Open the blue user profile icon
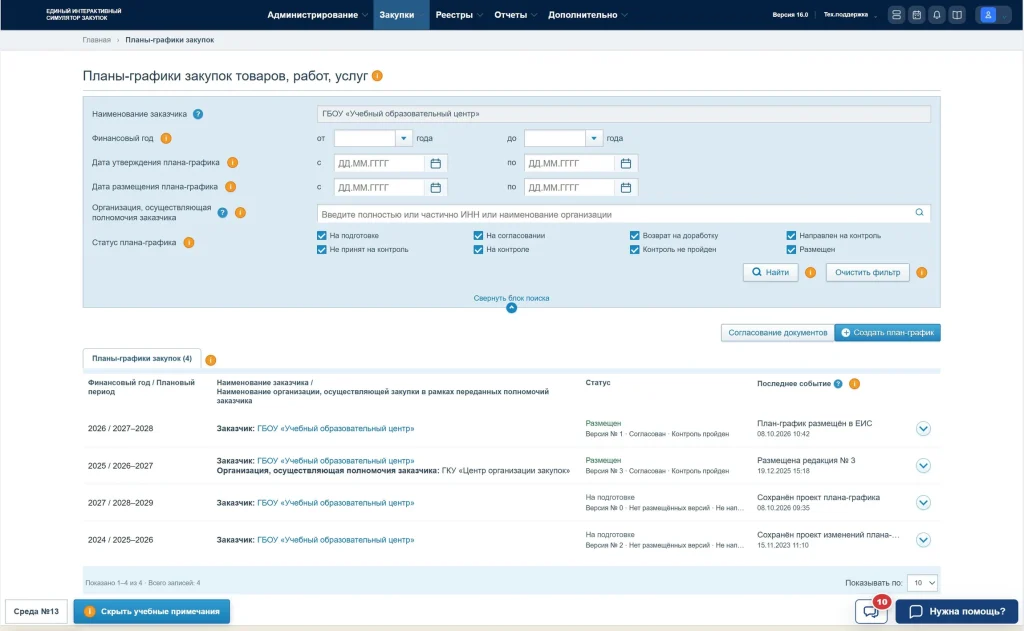 pos(988,15)
